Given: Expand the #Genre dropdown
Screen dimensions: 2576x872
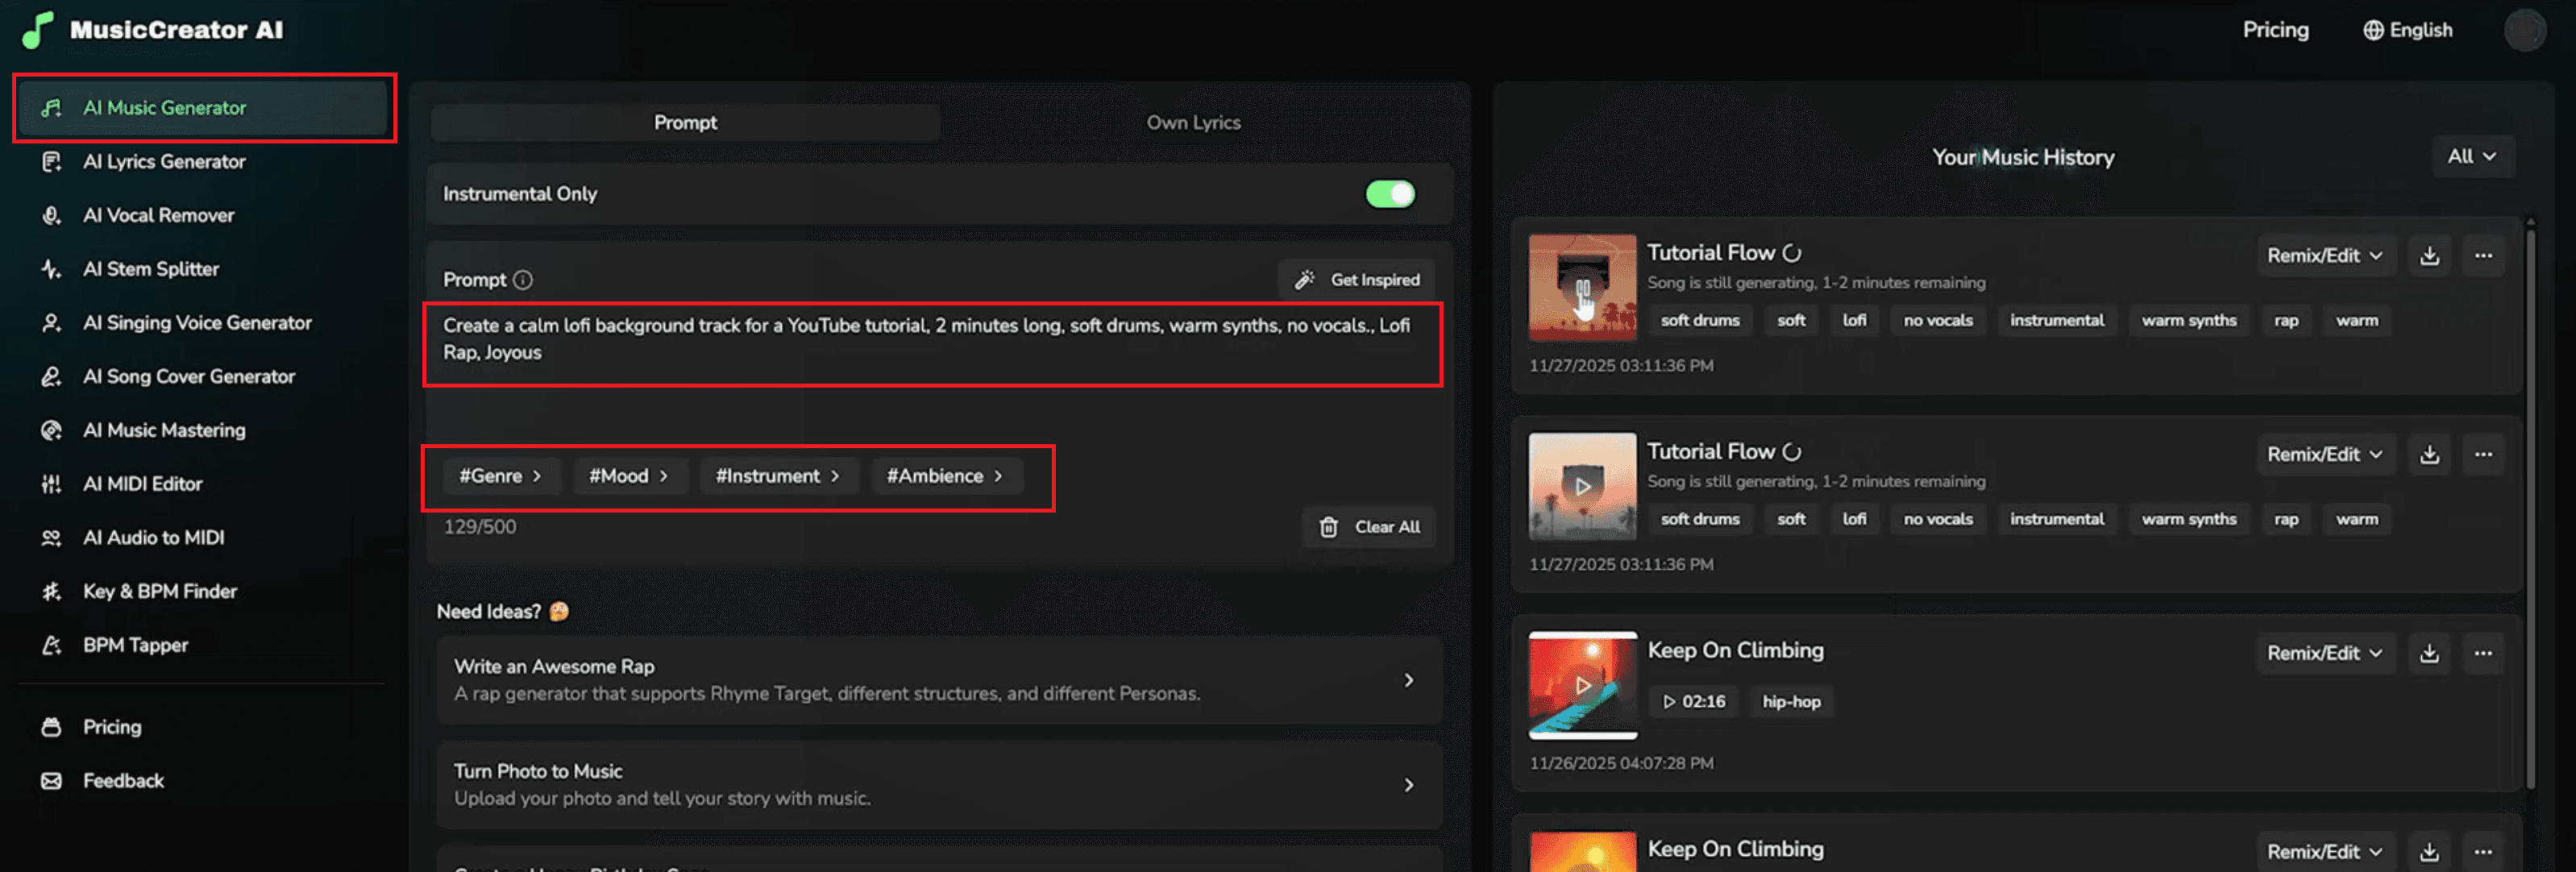Looking at the screenshot, I should click(500, 476).
